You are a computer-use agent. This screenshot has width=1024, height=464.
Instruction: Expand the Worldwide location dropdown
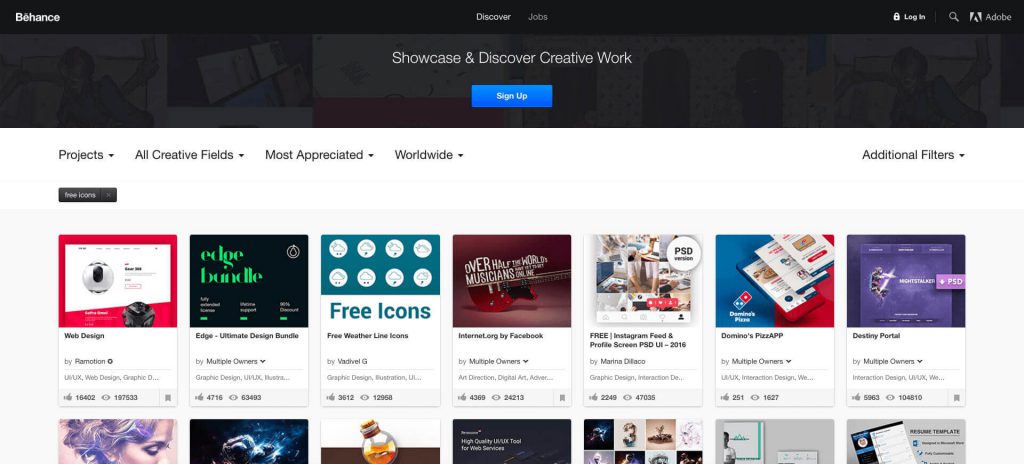pyautogui.click(x=429, y=155)
